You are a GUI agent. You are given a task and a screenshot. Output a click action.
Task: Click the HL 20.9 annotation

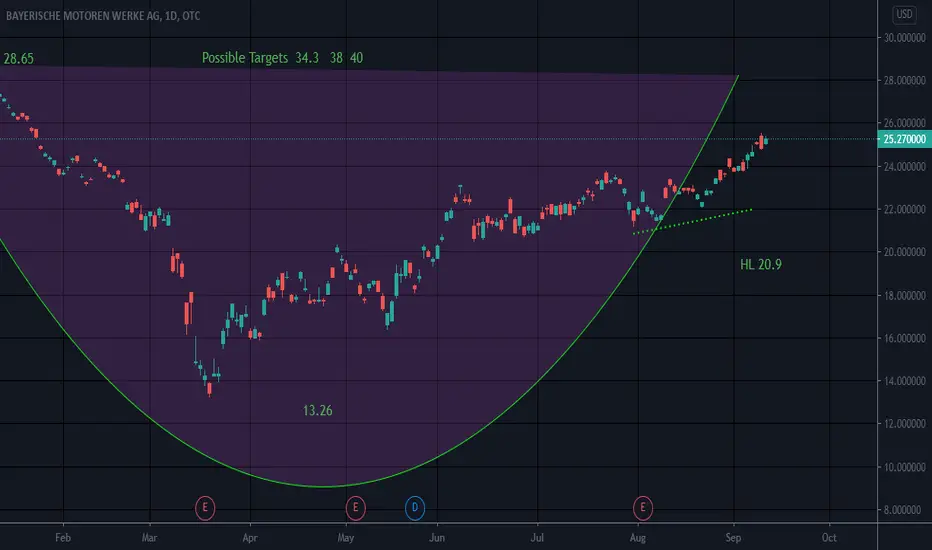point(761,265)
